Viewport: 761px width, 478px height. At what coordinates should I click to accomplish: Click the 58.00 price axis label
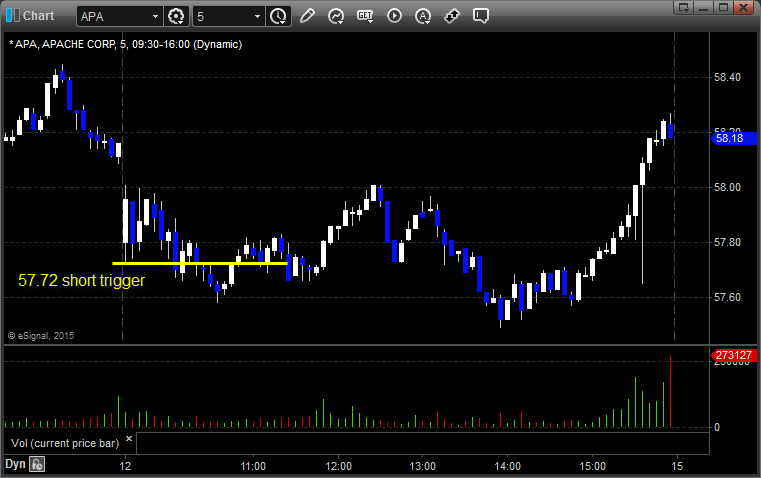point(727,187)
